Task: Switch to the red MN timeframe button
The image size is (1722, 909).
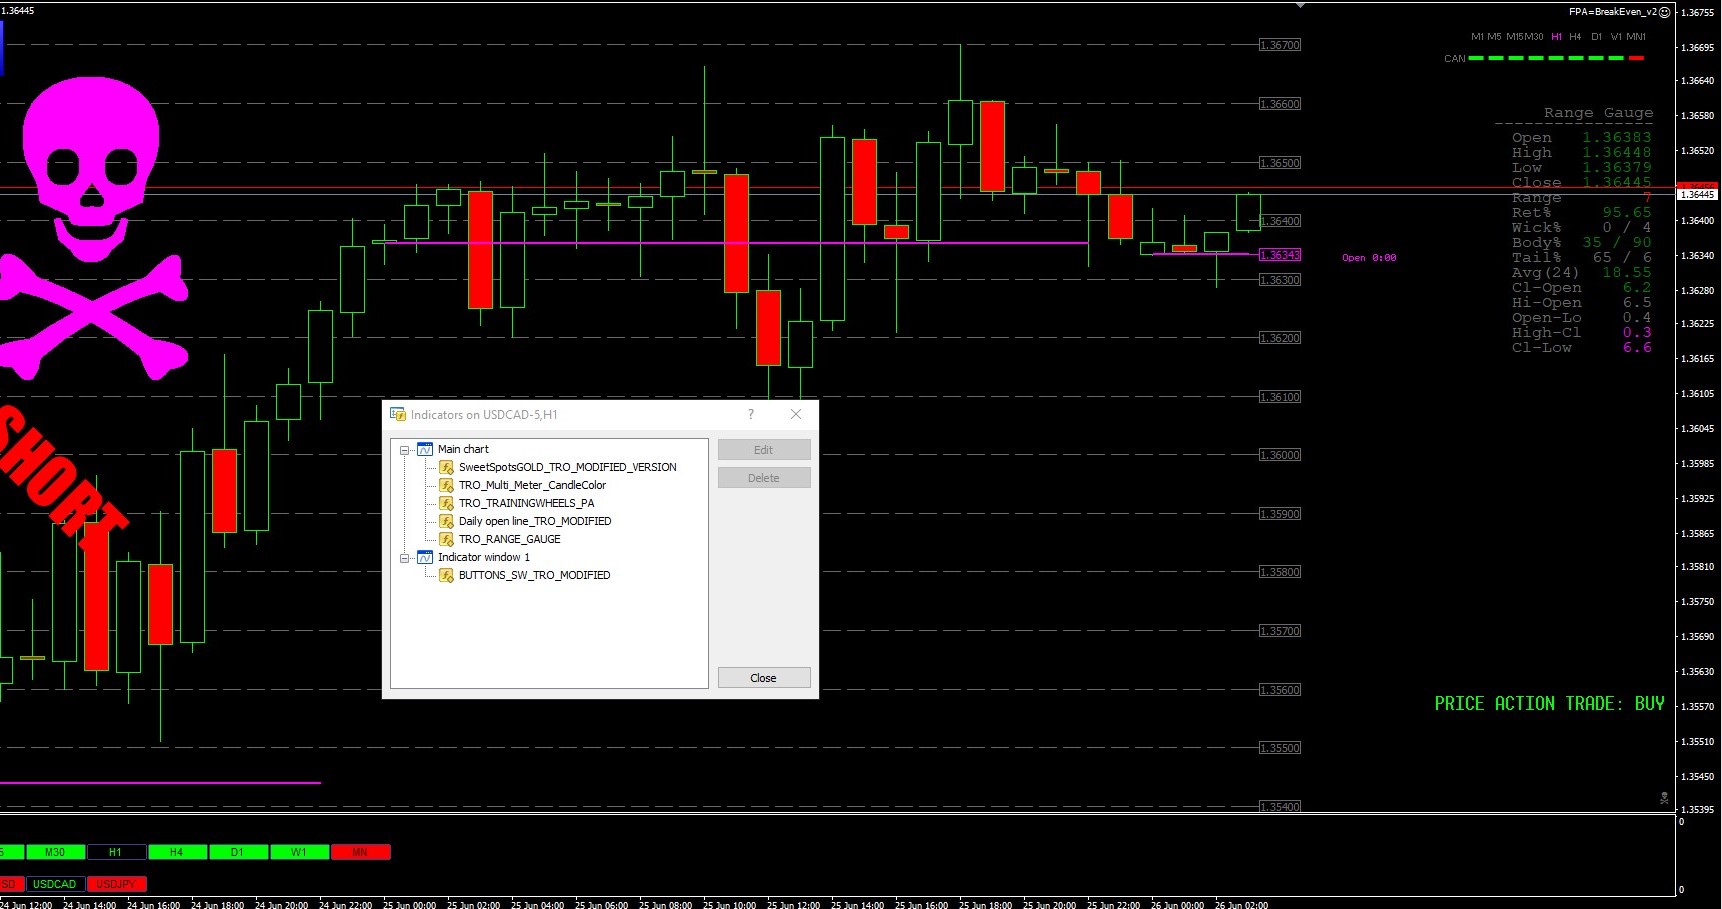Action: 360,852
